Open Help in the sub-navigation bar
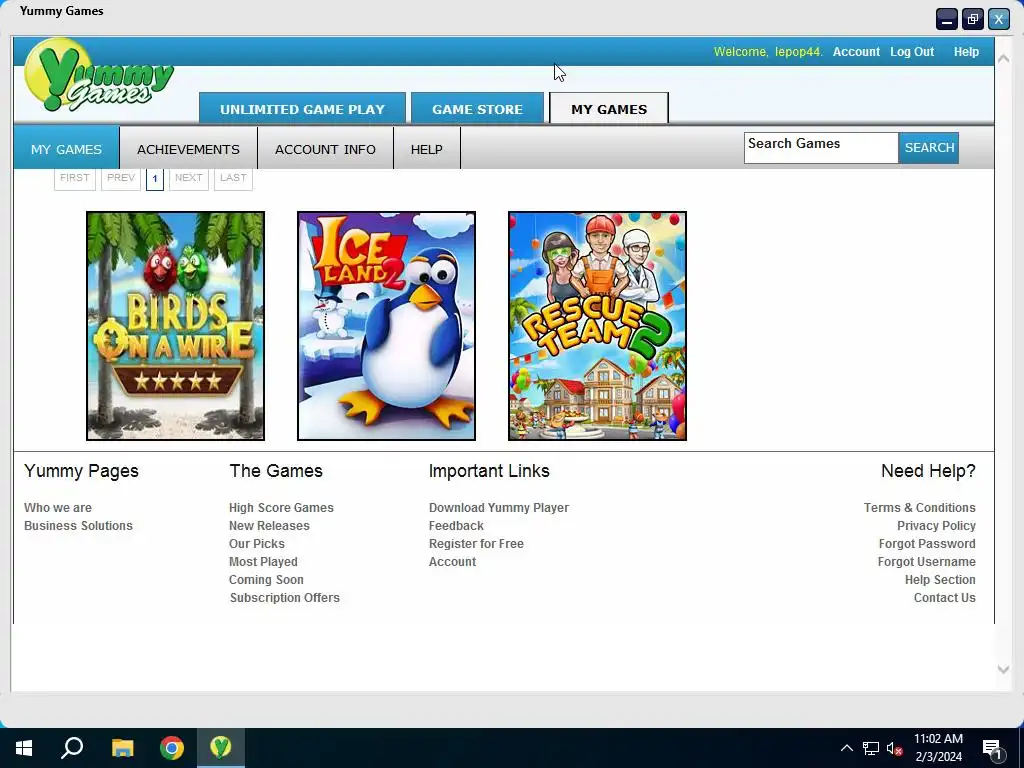The width and height of the screenshot is (1024, 768). coord(426,149)
